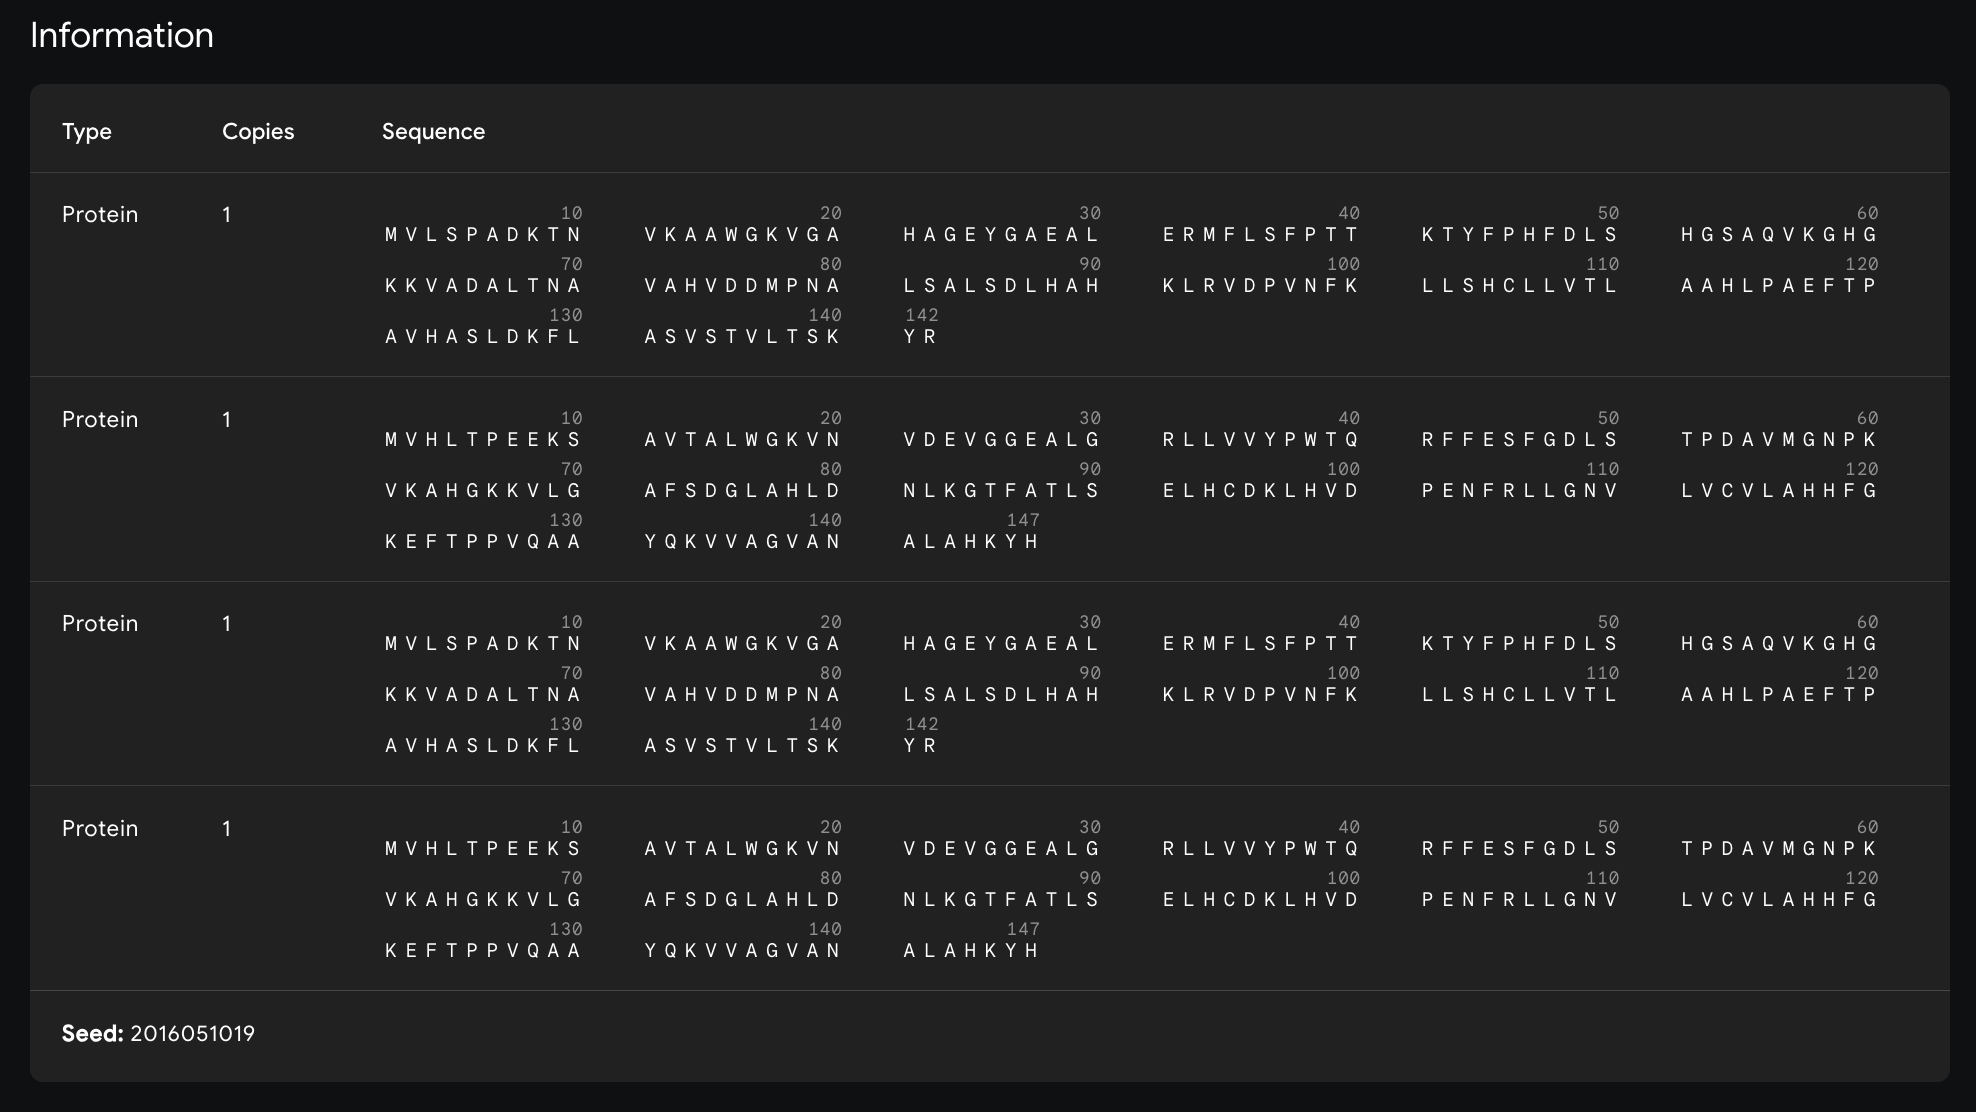Click ALAHKYH ending block in second protein
This screenshot has height=1112, width=1976.
(971, 542)
